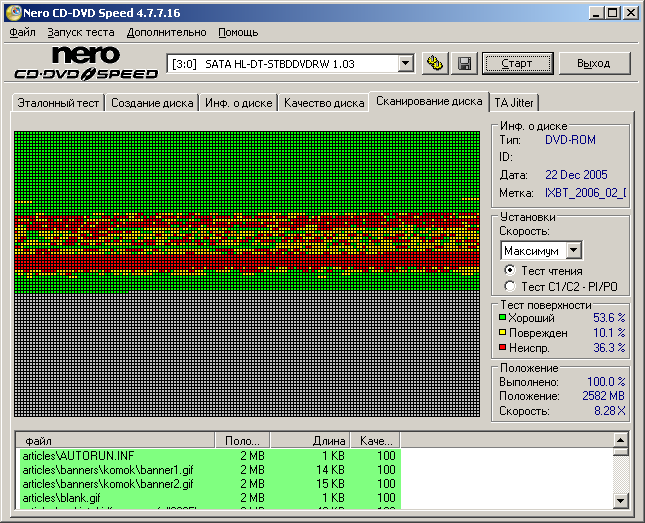The width and height of the screenshot is (645, 523).
Task: Open the drive selection dropdown
Action: point(405,63)
